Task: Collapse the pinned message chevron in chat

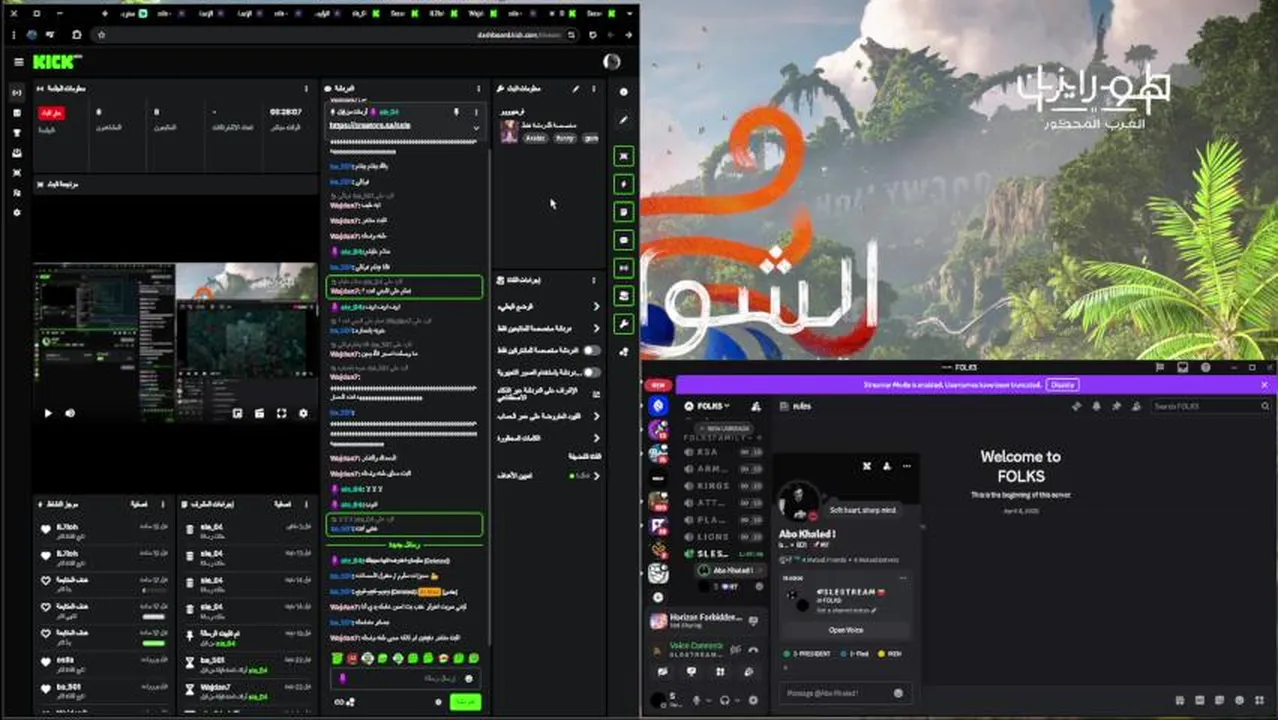Action: [x=476, y=127]
